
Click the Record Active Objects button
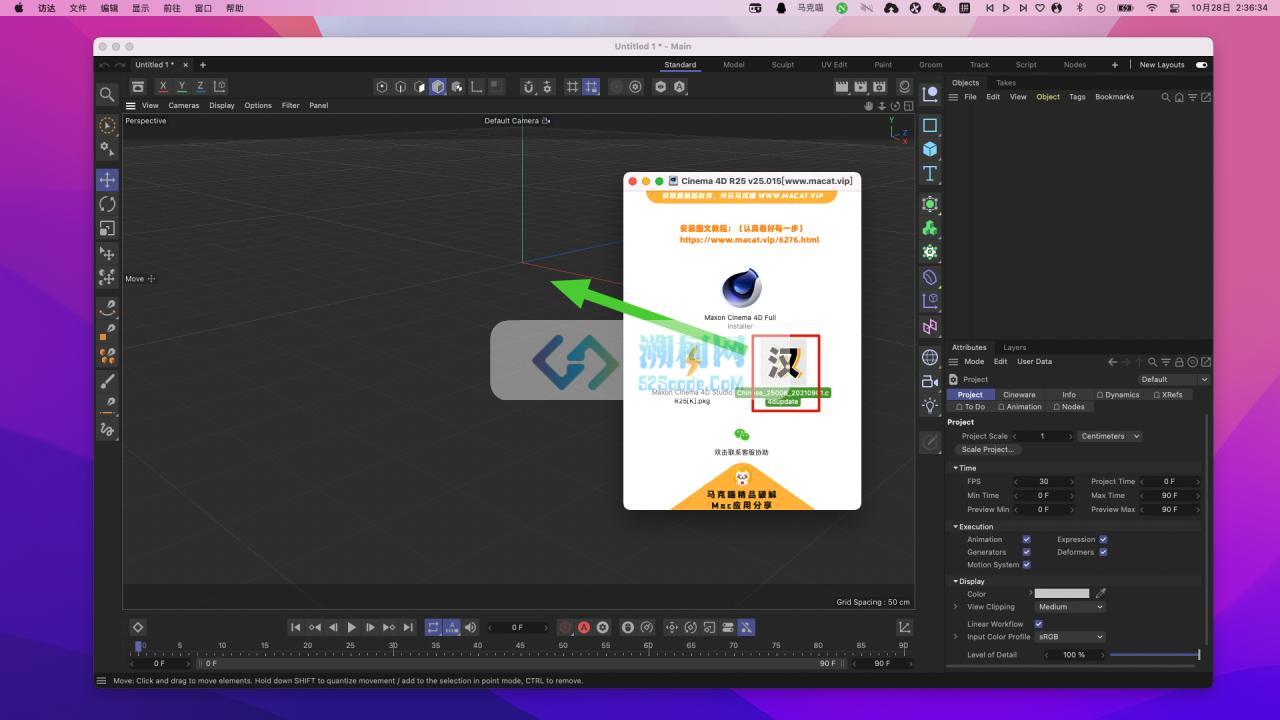point(565,627)
